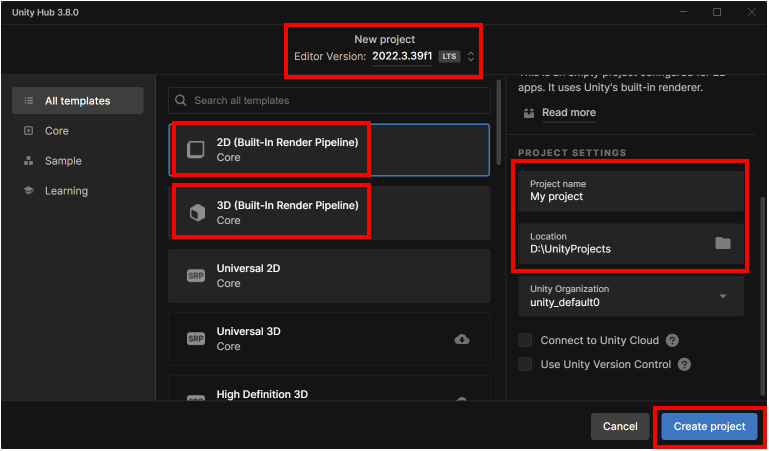
Task: Click the template list scrollbar
Action: coord(498,123)
